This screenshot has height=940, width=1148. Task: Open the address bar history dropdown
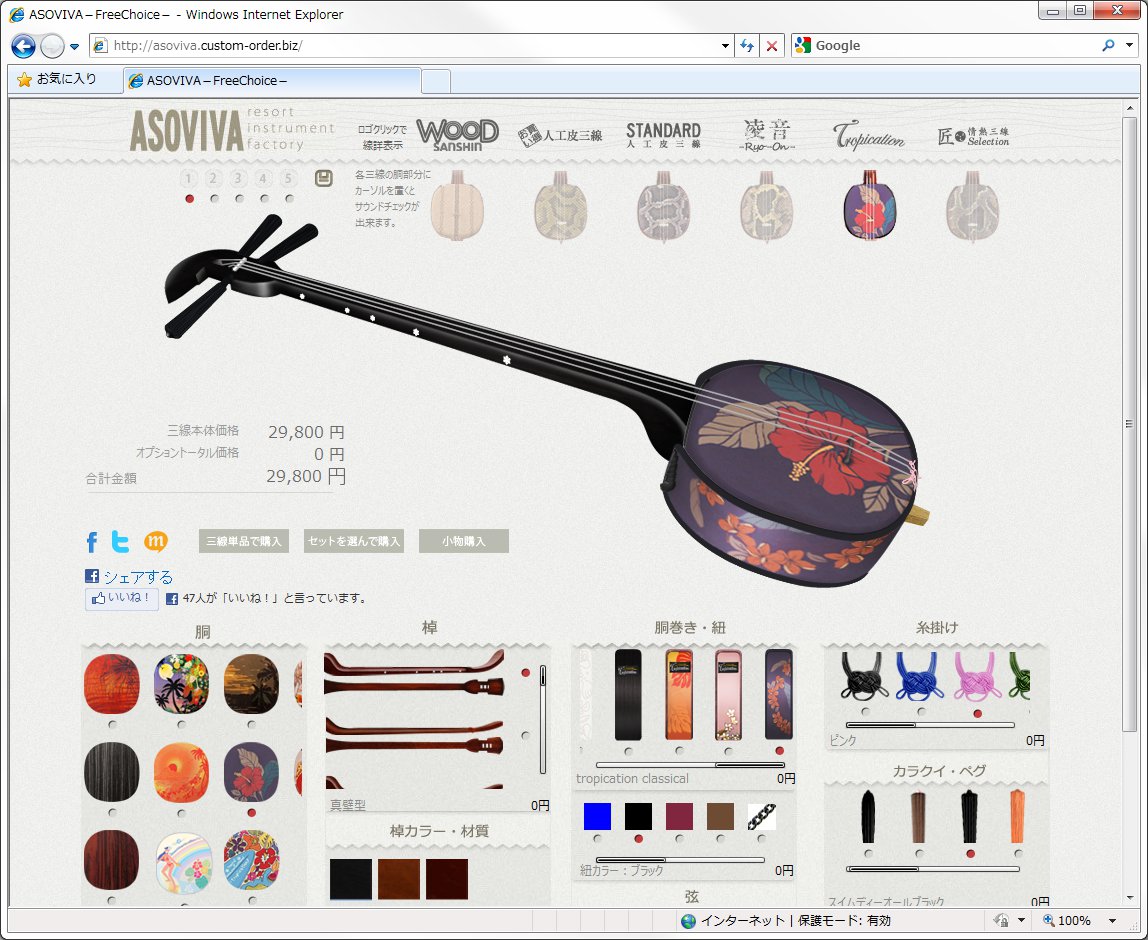coord(725,45)
